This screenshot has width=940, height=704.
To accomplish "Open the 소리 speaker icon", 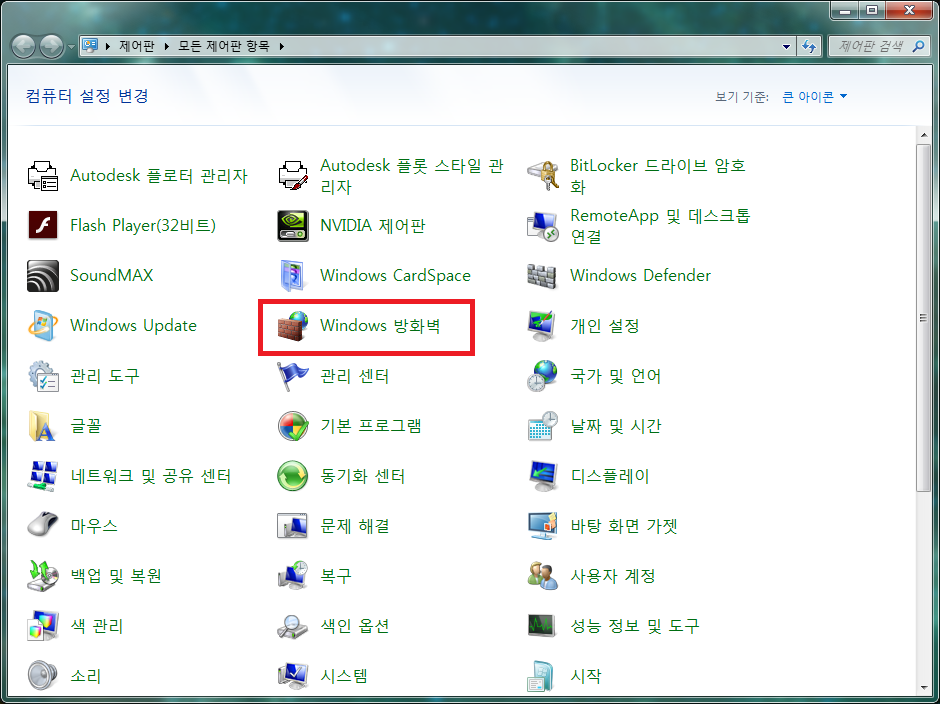I will [43, 676].
